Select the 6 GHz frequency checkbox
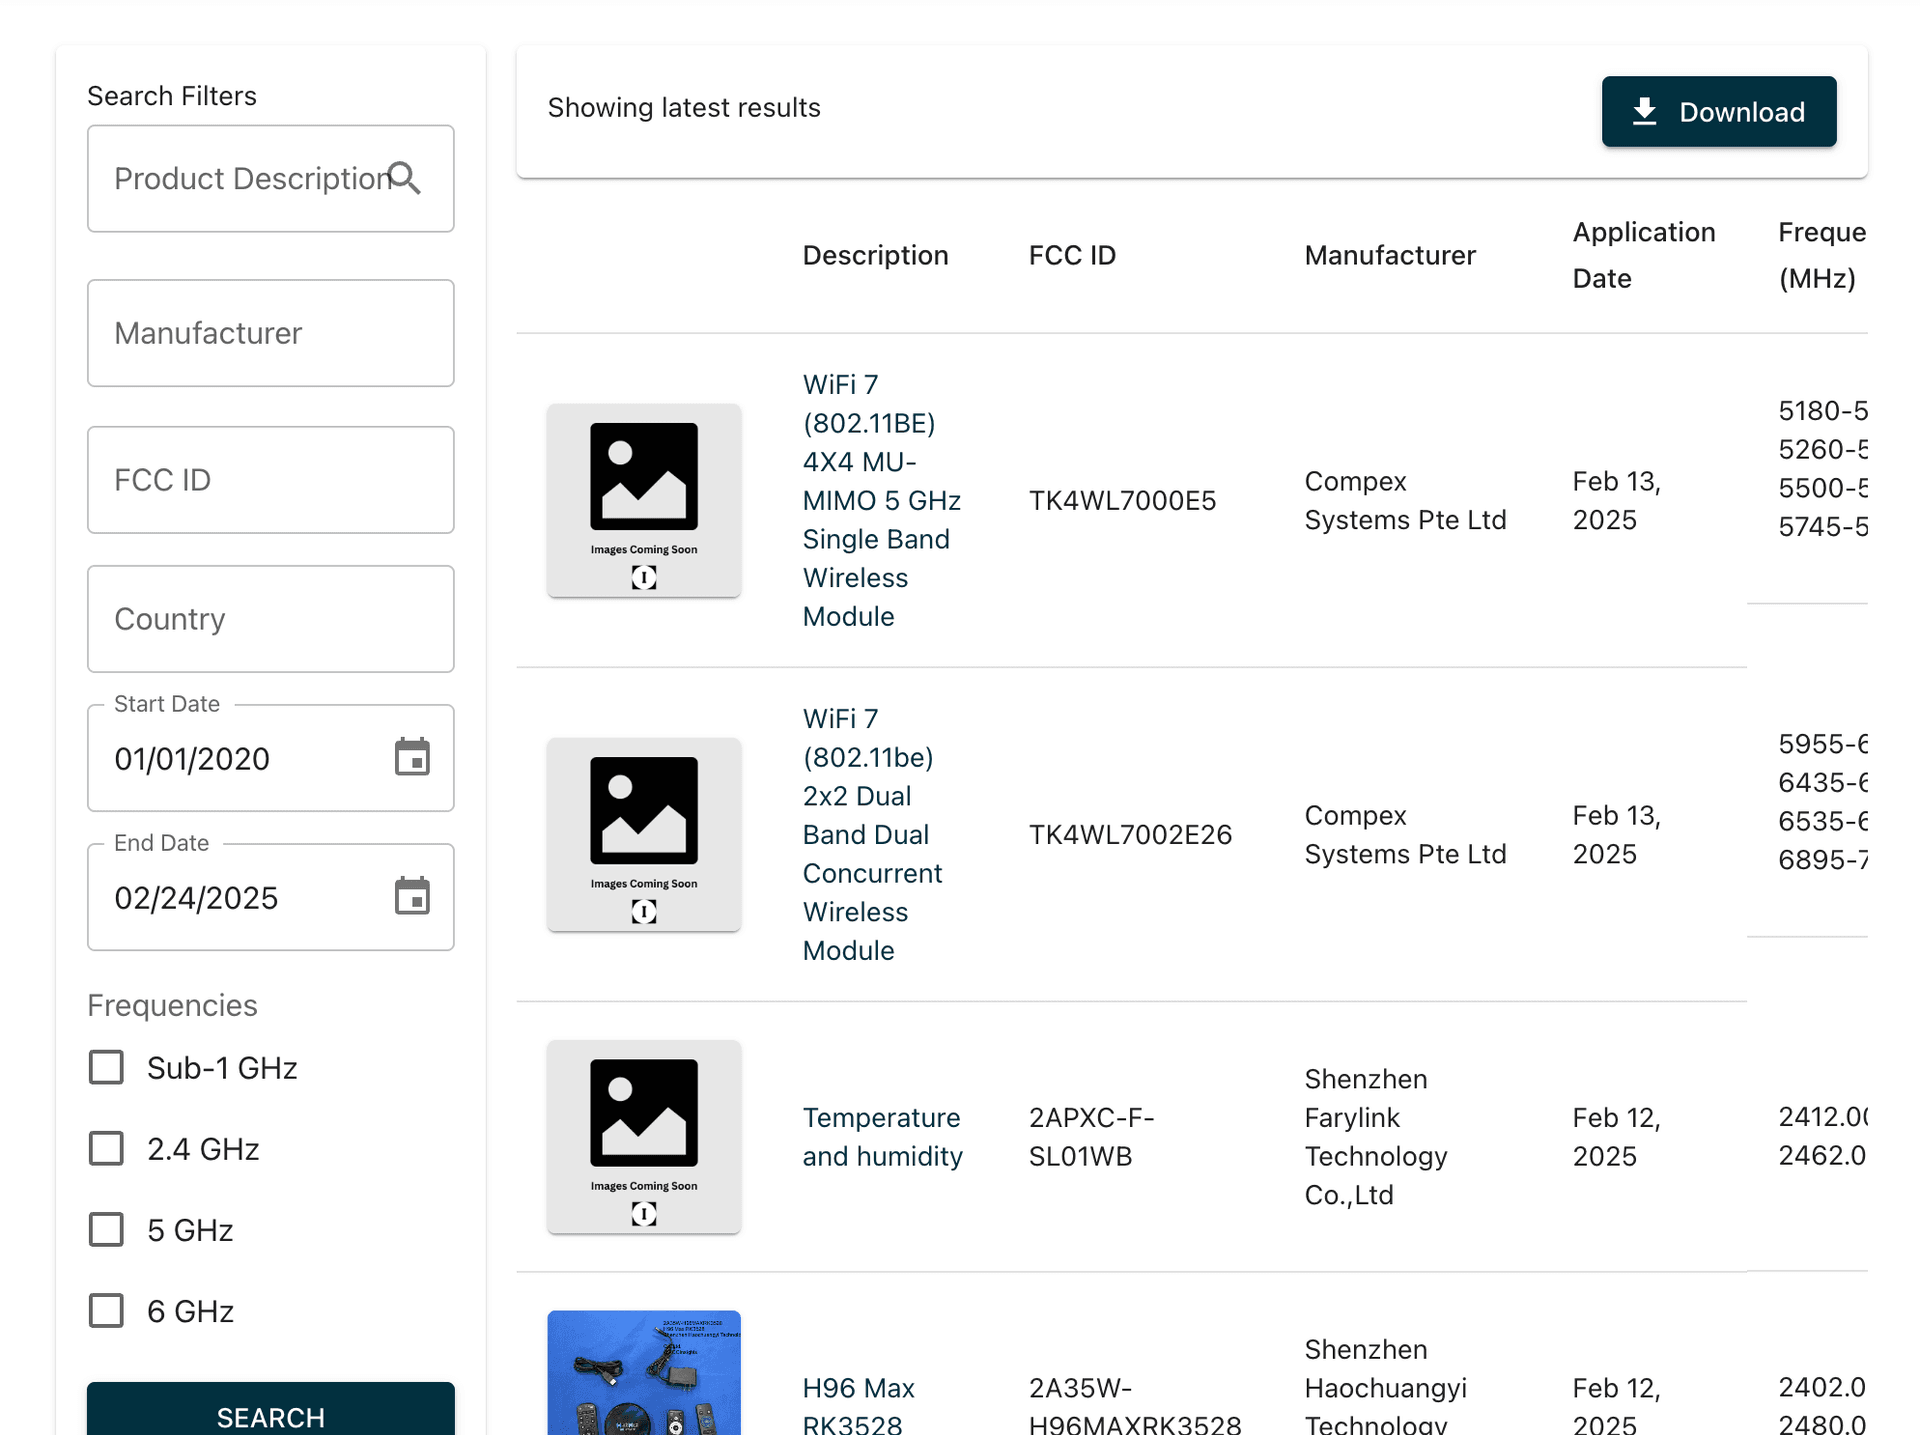This screenshot has height=1435, width=1920. [x=107, y=1311]
